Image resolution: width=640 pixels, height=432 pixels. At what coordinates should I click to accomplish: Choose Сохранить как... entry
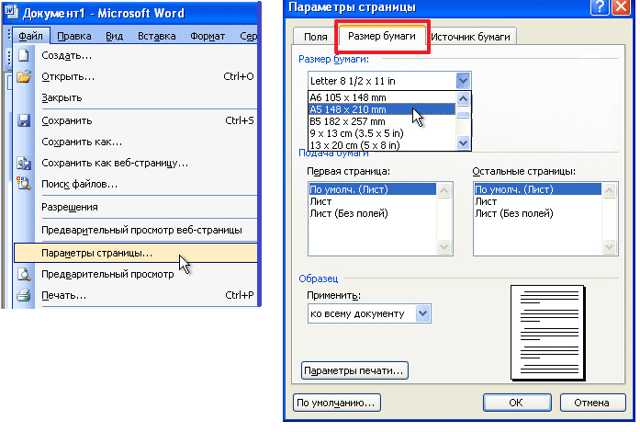(x=136, y=142)
